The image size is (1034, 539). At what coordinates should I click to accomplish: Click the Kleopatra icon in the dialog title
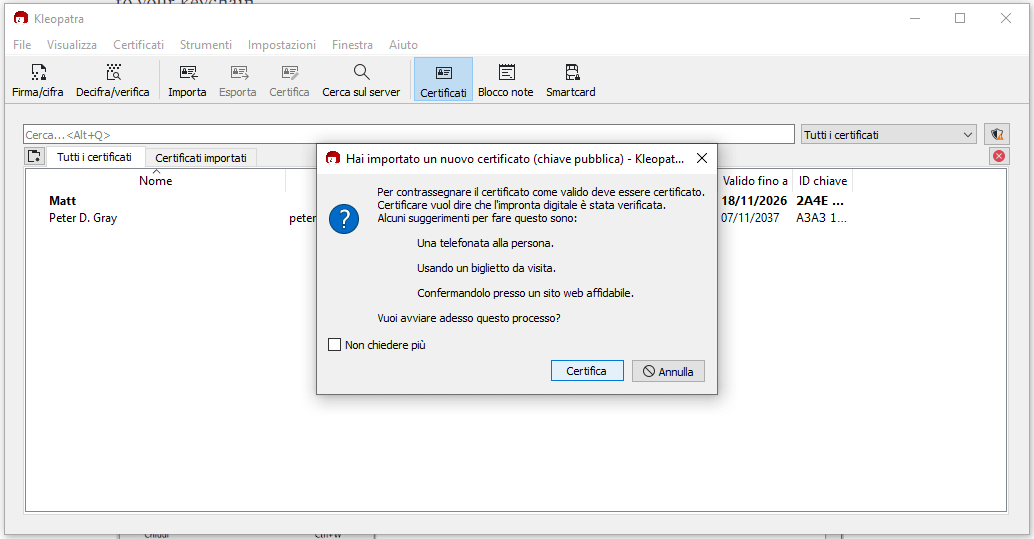coord(333,158)
